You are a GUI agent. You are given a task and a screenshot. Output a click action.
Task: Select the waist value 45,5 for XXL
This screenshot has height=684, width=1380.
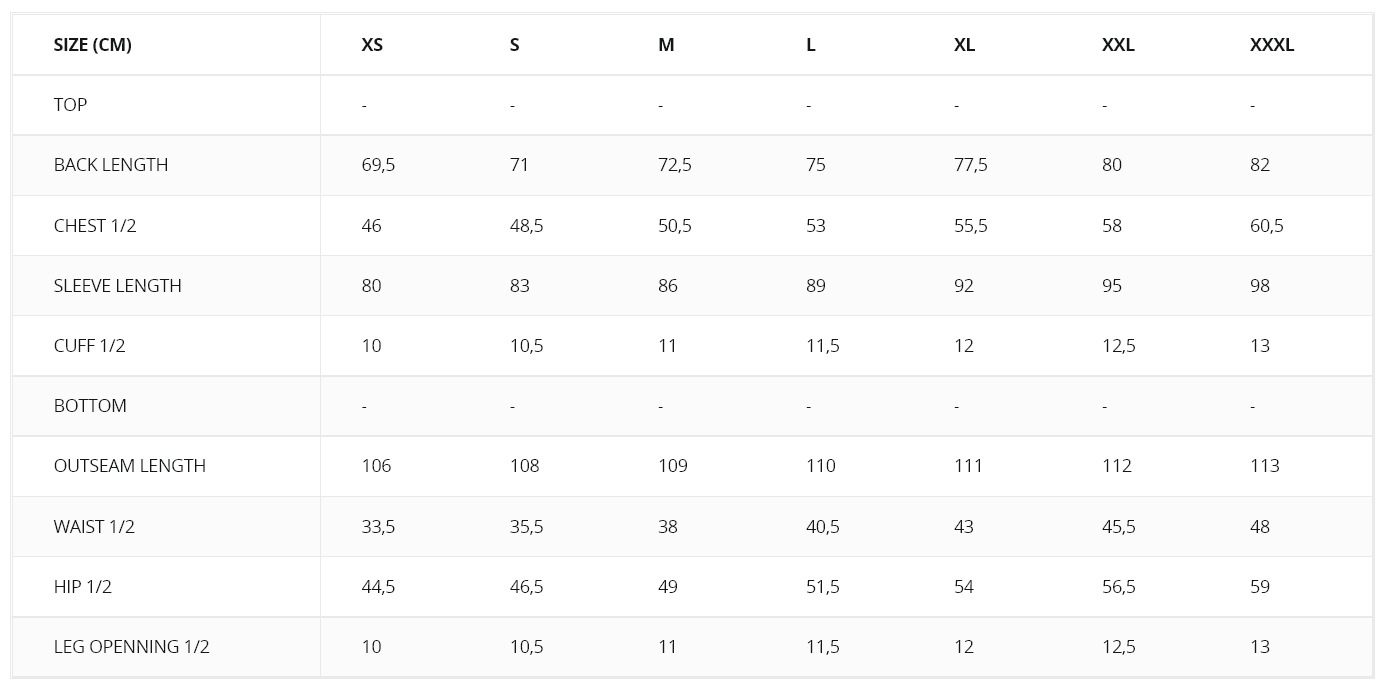point(1119,527)
